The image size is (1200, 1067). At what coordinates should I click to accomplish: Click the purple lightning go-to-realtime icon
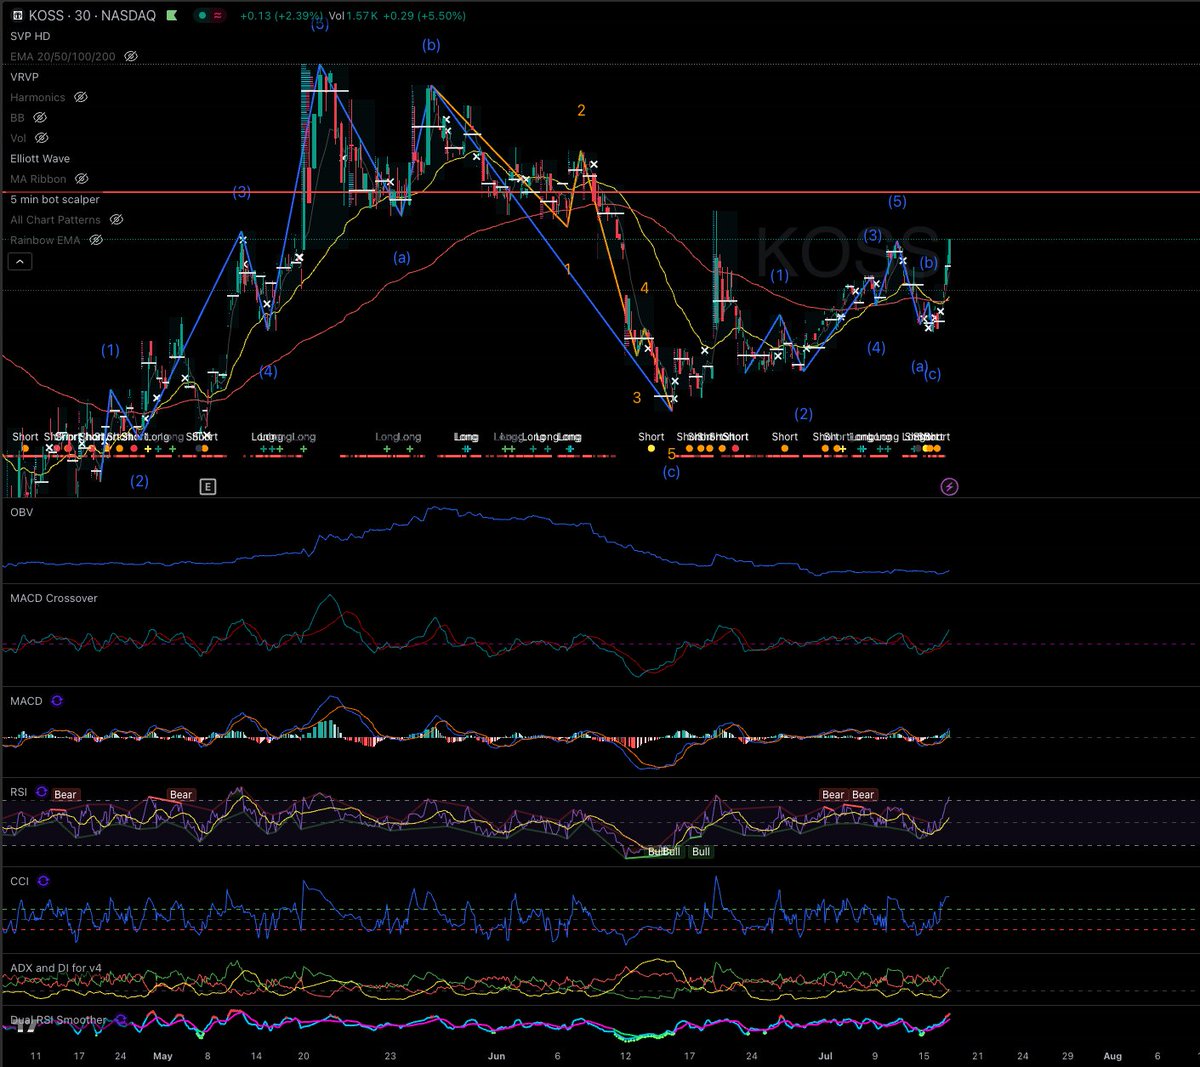(950, 487)
